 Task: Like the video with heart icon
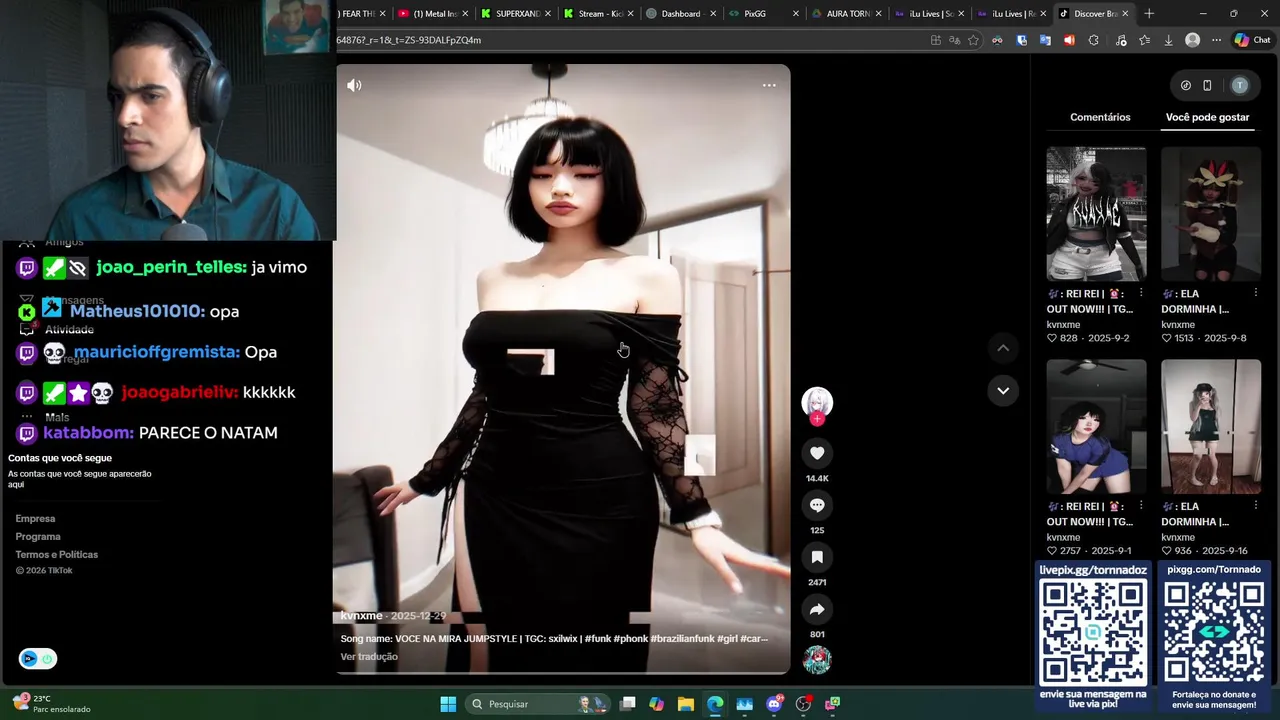point(817,453)
